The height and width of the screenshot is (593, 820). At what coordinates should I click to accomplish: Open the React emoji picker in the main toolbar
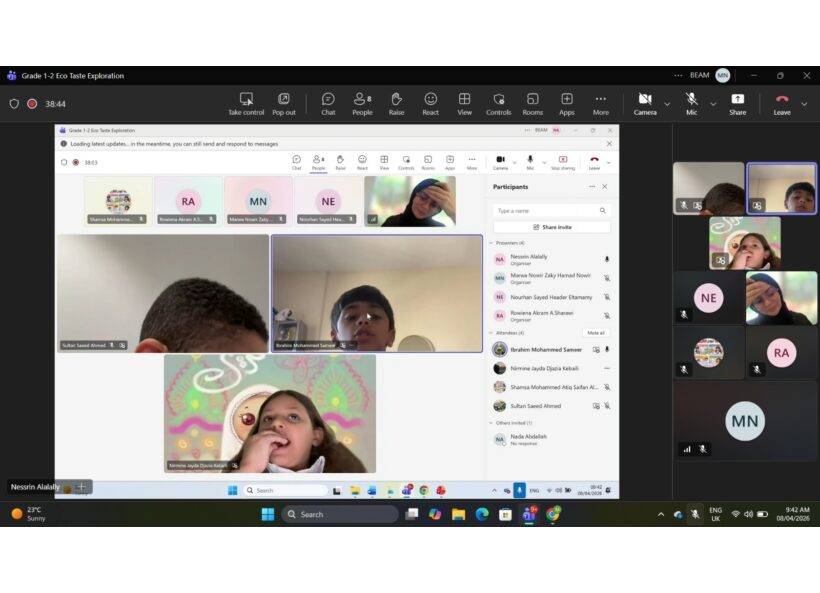[430, 103]
